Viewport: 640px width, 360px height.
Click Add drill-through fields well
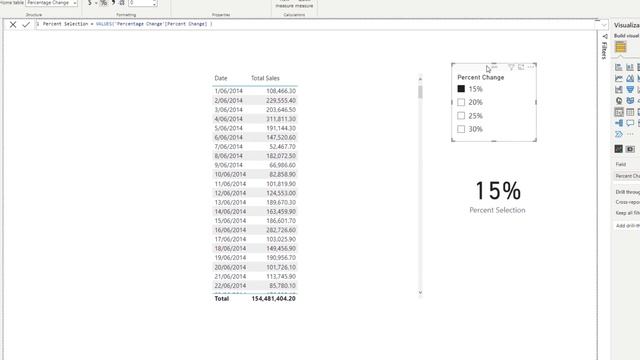pyautogui.click(x=627, y=226)
